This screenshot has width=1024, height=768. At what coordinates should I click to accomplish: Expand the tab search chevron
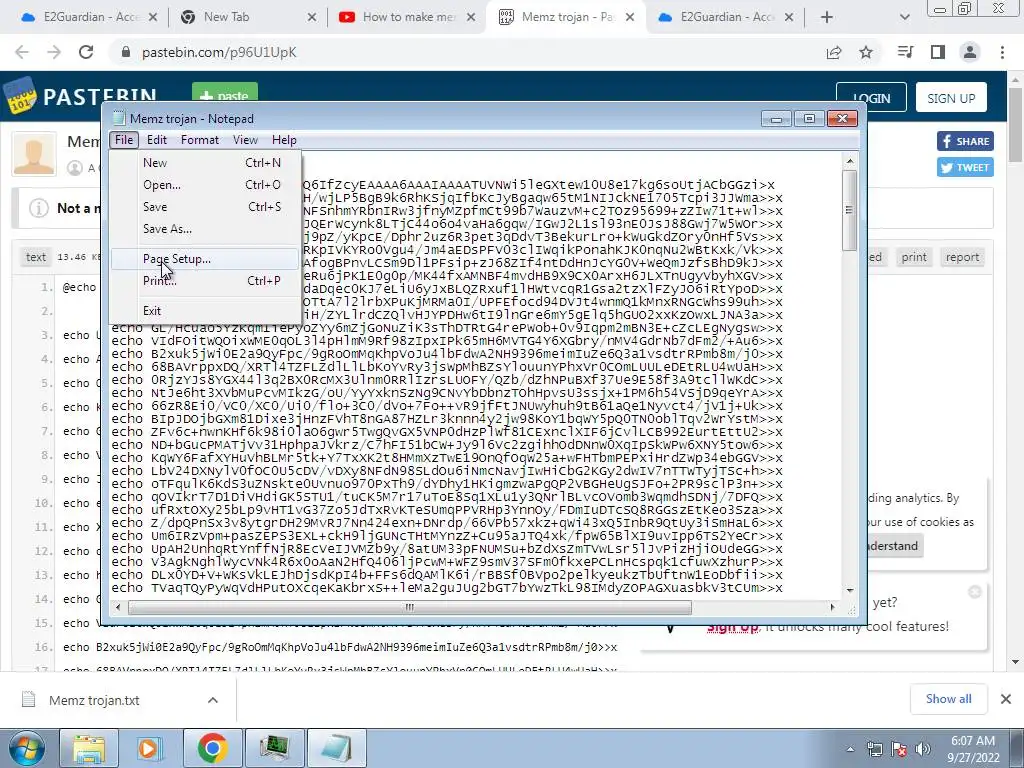tap(904, 18)
